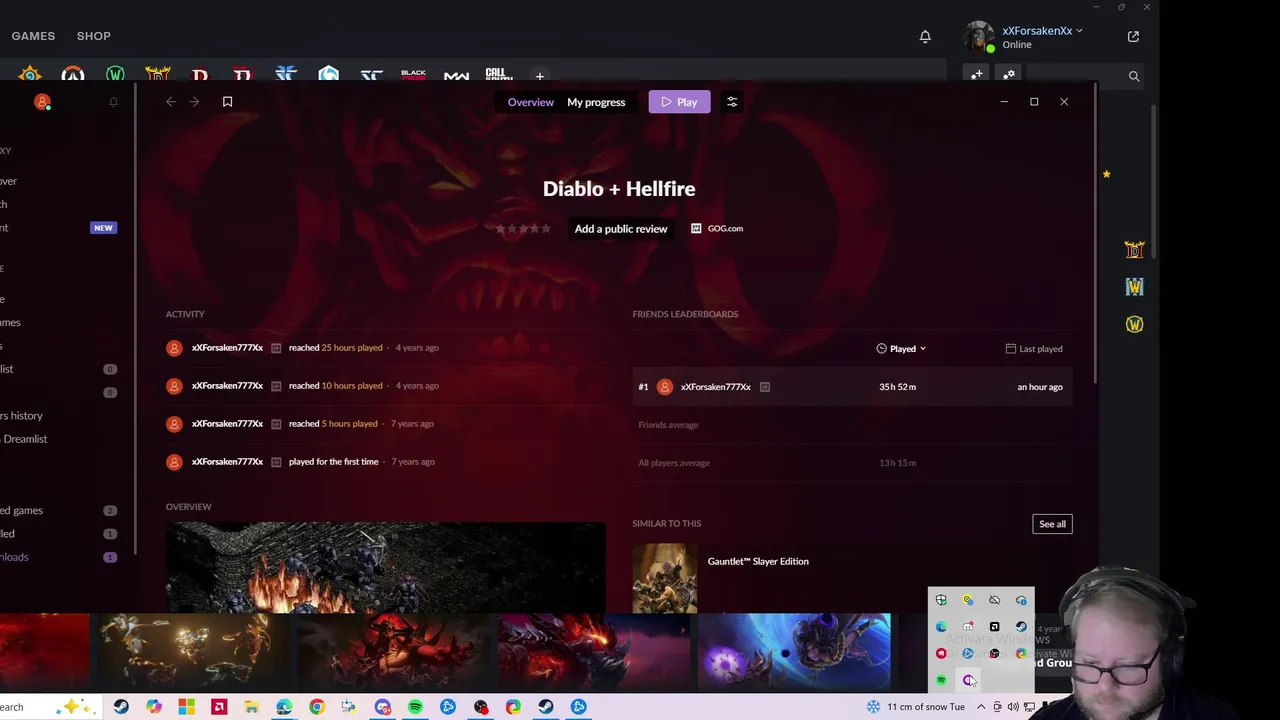Select Dreamlist in GOG sidebar
The image size is (1280, 720).
click(24, 439)
